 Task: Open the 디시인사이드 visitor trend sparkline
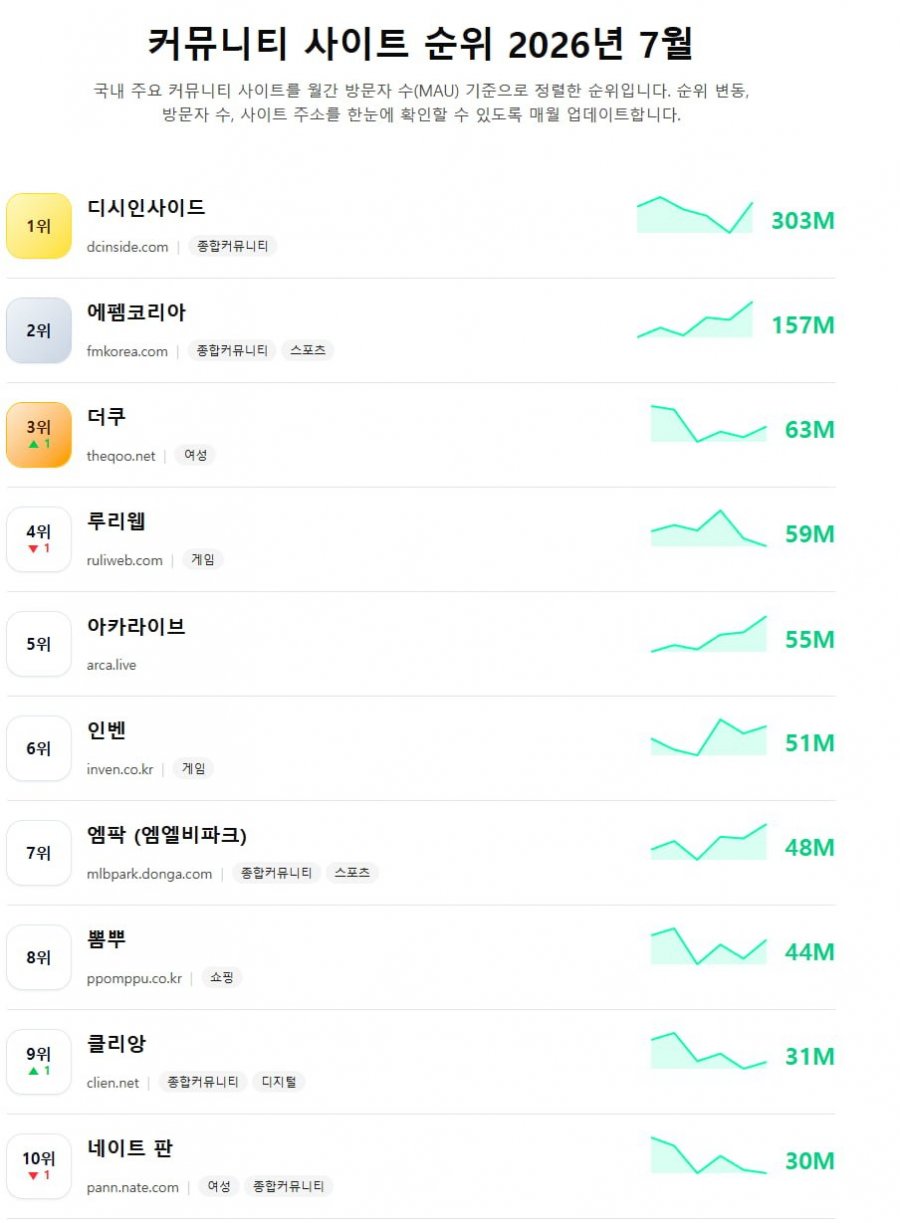click(x=695, y=214)
